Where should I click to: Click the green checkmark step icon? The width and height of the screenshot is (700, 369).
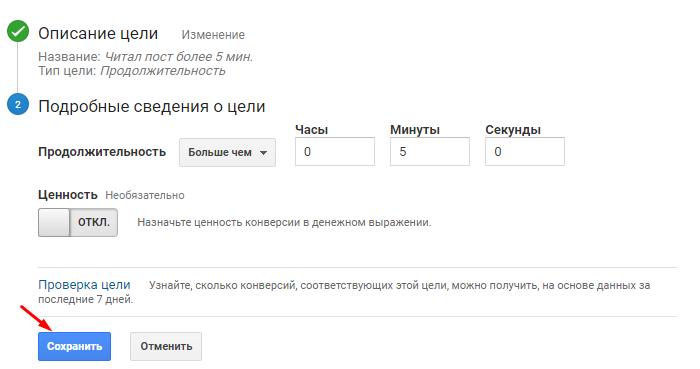pos(18,31)
